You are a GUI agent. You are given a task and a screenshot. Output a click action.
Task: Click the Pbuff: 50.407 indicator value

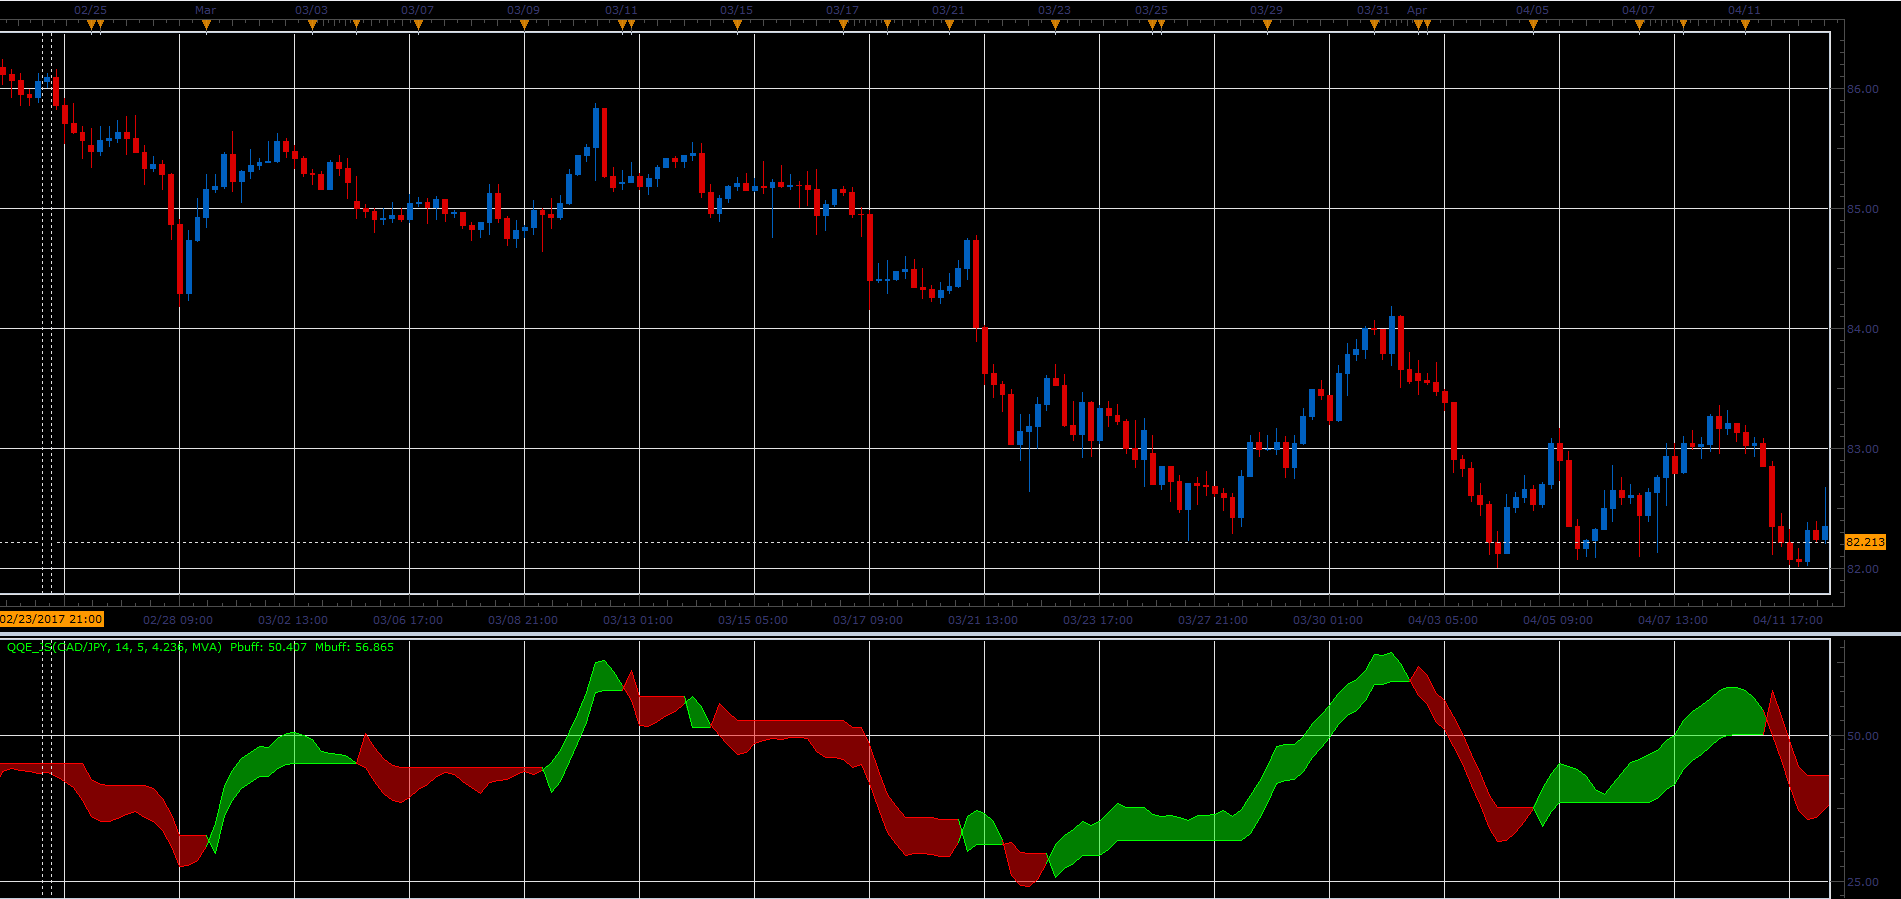pyautogui.click(x=269, y=648)
